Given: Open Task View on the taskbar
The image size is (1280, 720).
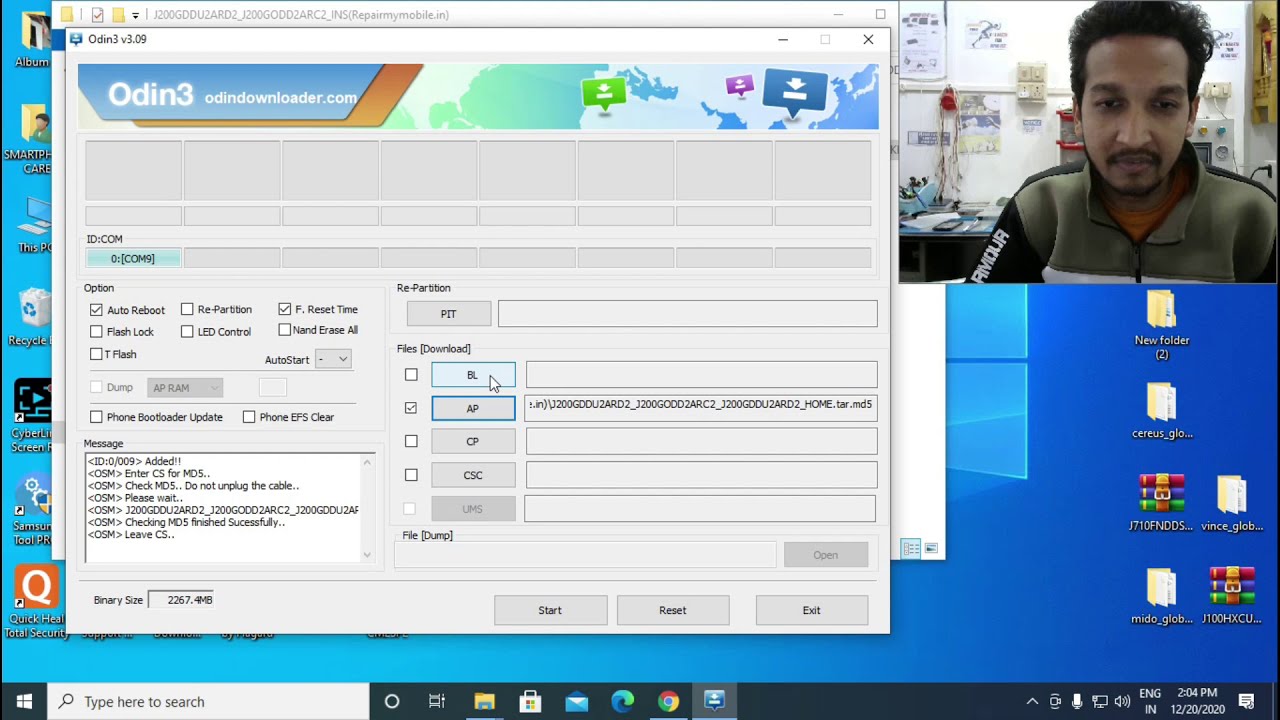Looking at the screenshot, I should [x=437, y=701].
